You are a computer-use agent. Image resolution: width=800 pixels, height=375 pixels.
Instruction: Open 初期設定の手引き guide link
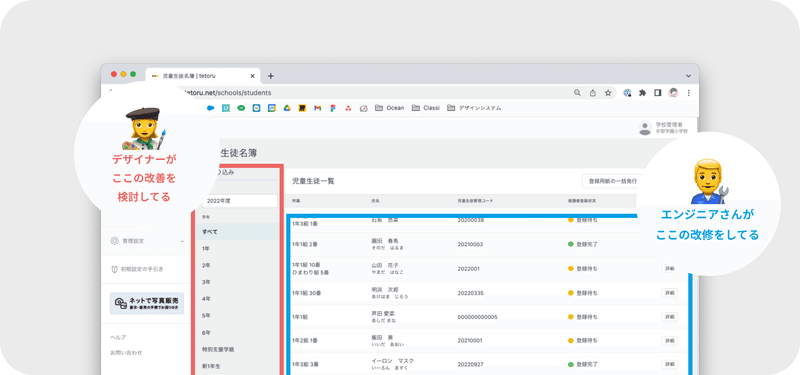point(142,269)
